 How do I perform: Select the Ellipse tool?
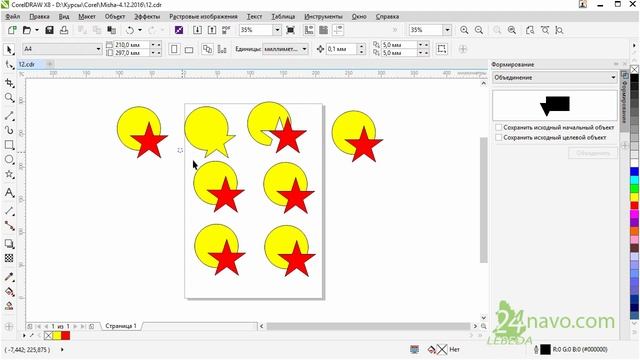tap(9, 160)
